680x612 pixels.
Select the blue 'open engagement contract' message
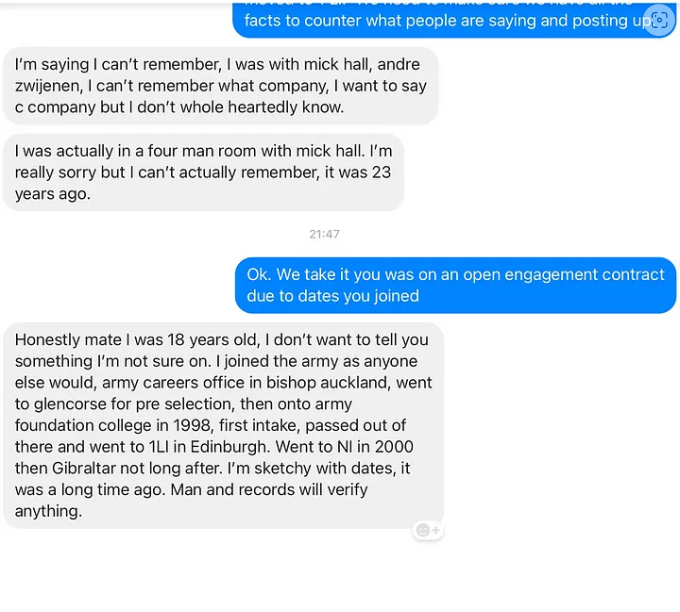click(455, 285)
